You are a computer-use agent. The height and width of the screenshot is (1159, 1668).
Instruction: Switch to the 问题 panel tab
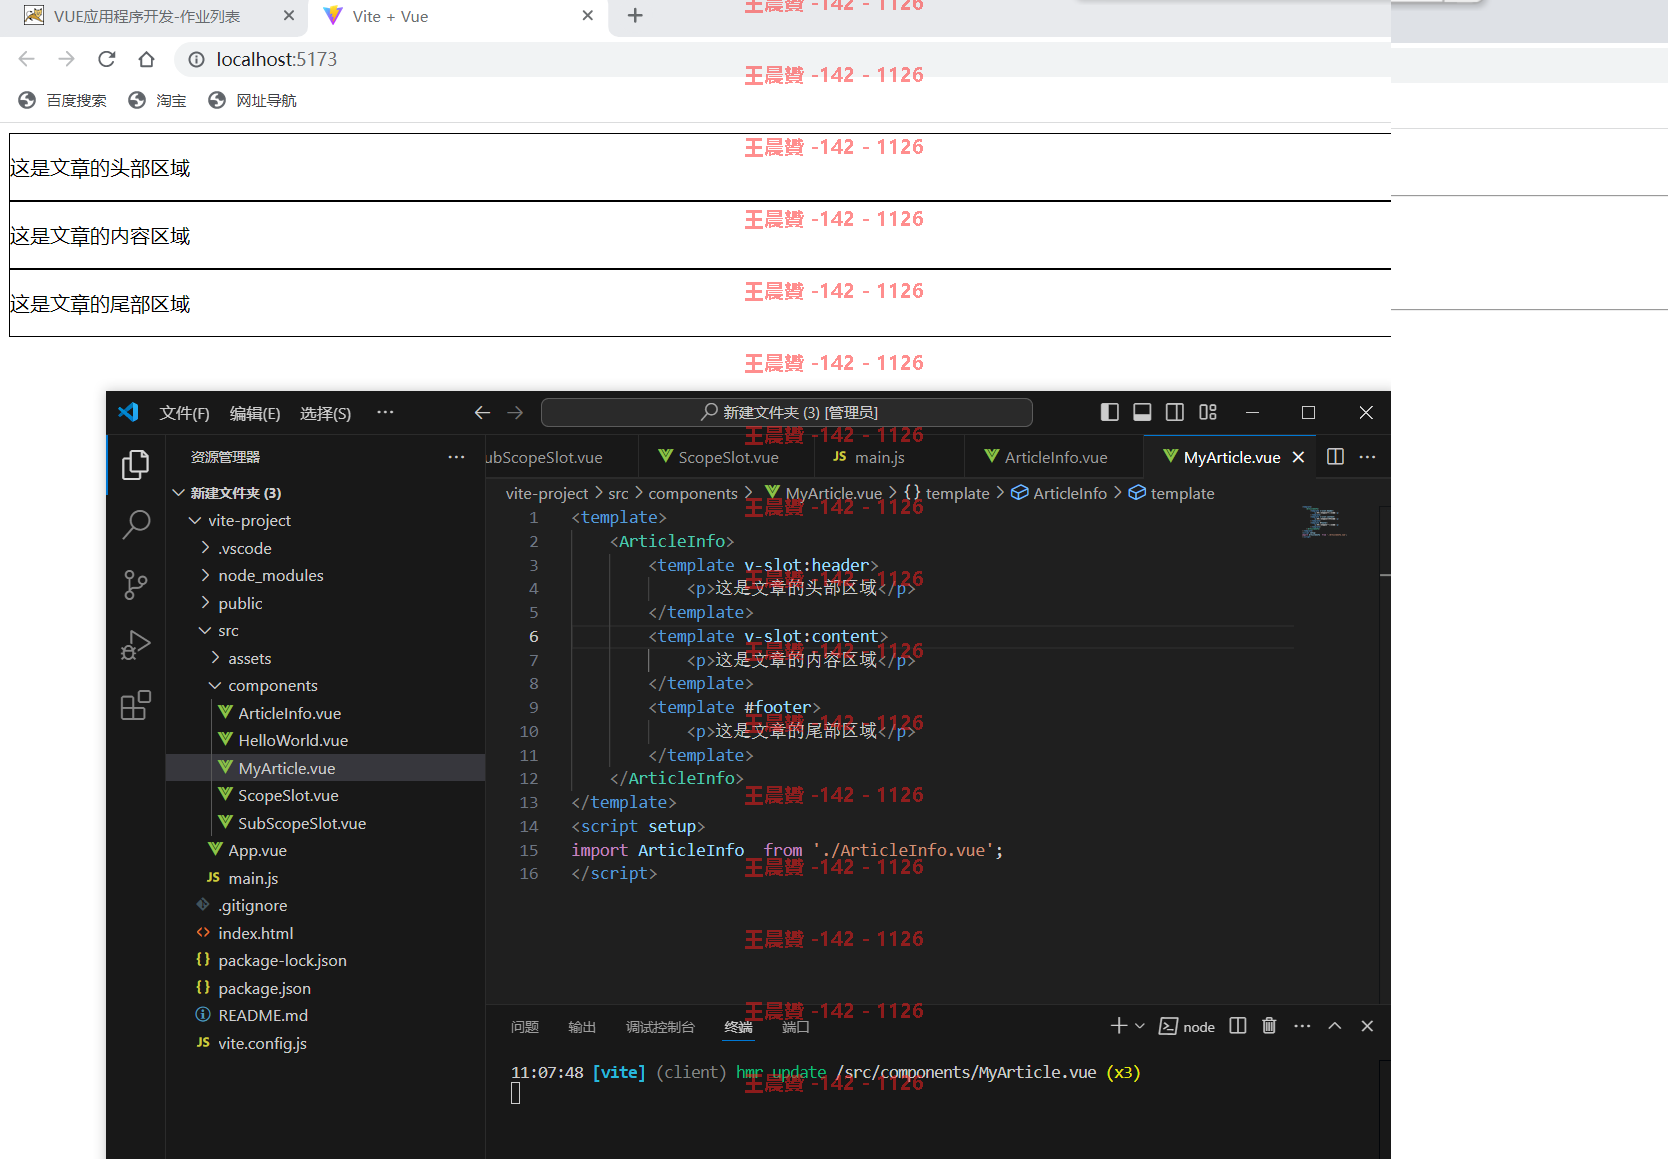525,1027
